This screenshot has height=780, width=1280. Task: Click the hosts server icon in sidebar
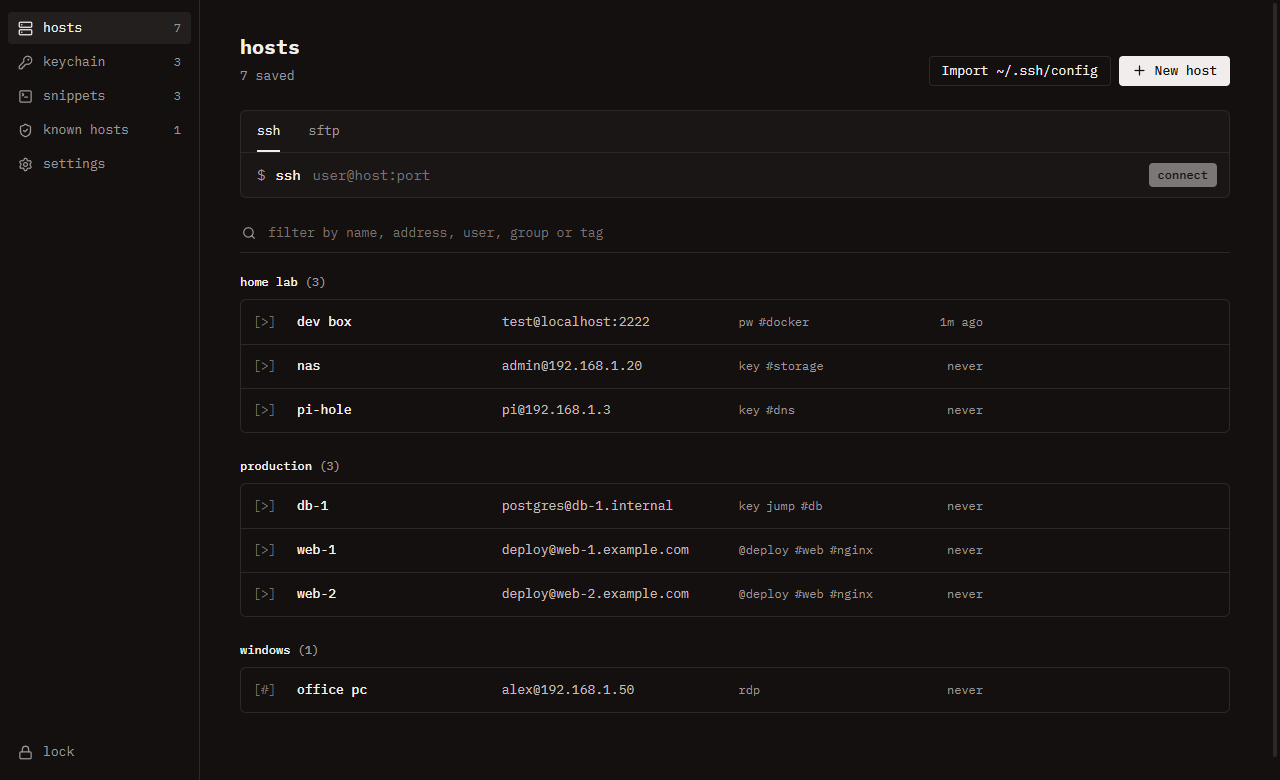(26, 28)
